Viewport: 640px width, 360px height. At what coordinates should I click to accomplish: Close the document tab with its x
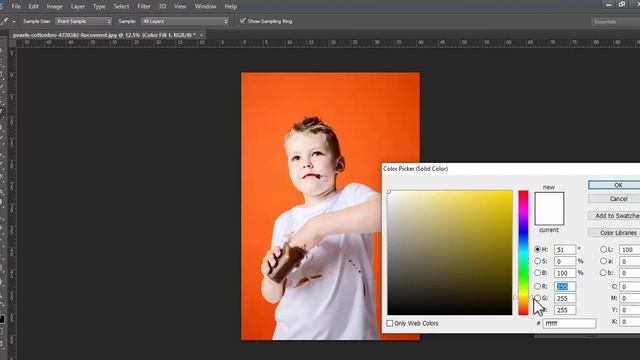point(202,35)
